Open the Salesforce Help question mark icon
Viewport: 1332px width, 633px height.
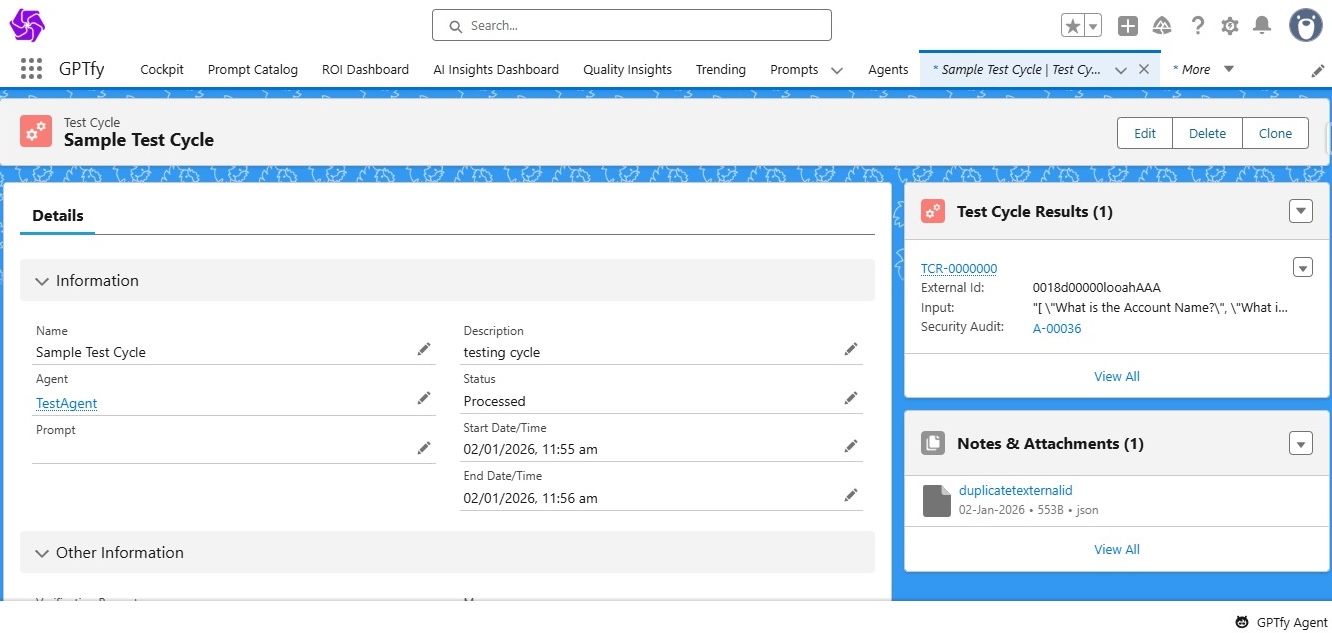[1197, 26]
